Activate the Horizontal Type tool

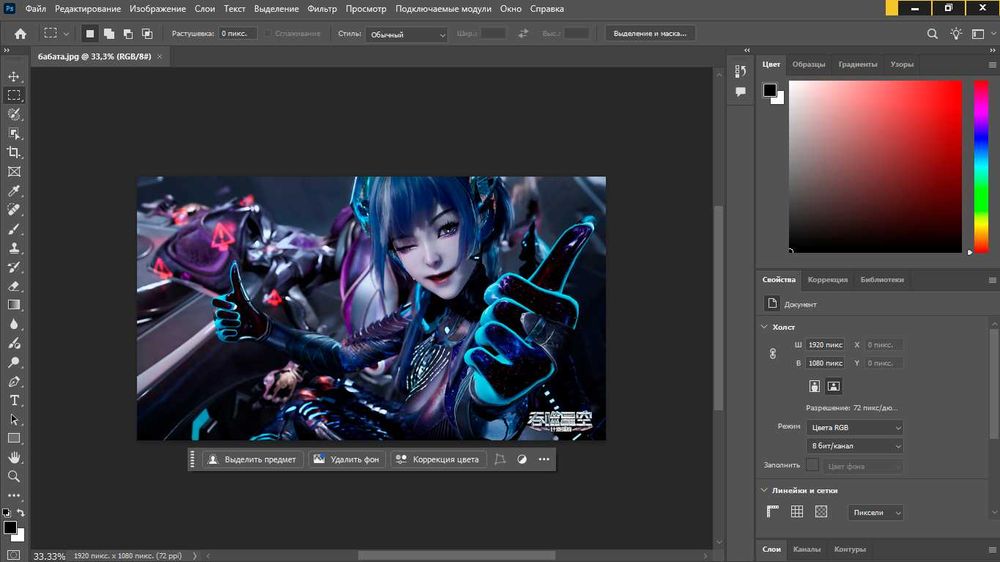click(x=14, y=400)
